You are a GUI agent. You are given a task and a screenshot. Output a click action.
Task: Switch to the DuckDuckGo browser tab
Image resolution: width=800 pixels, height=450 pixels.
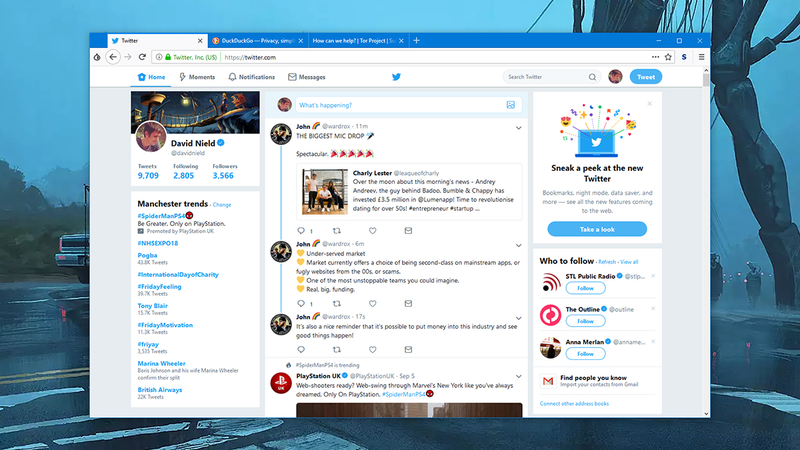(257, 41)
